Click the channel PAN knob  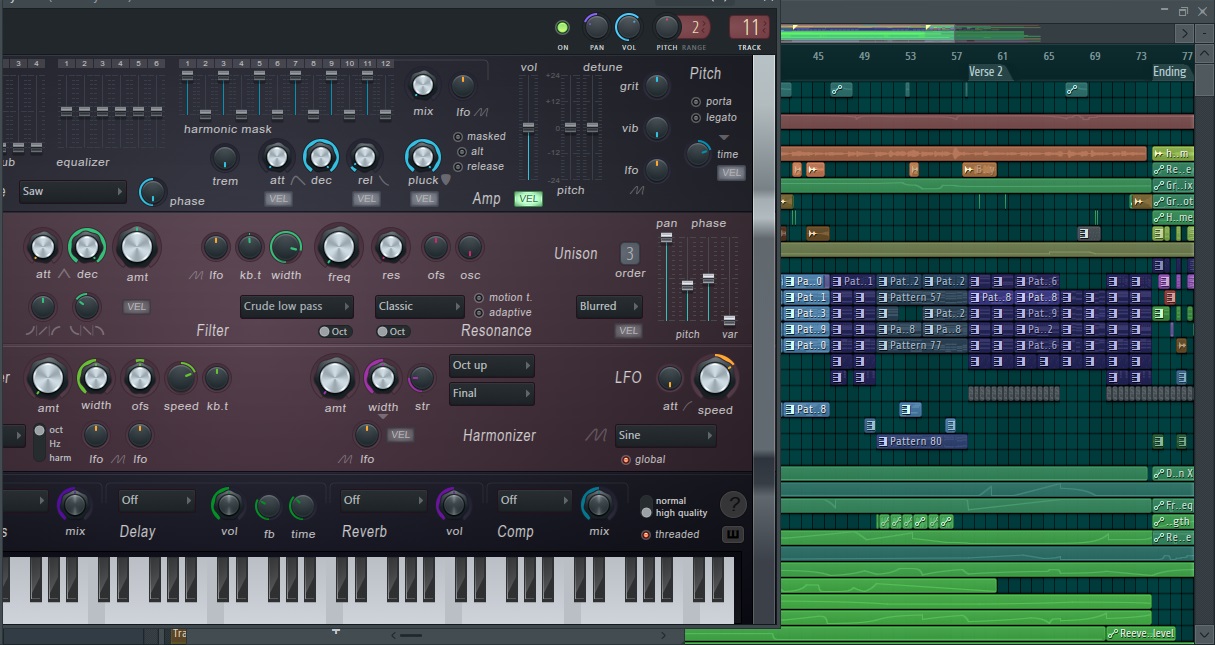pos(596,27)
